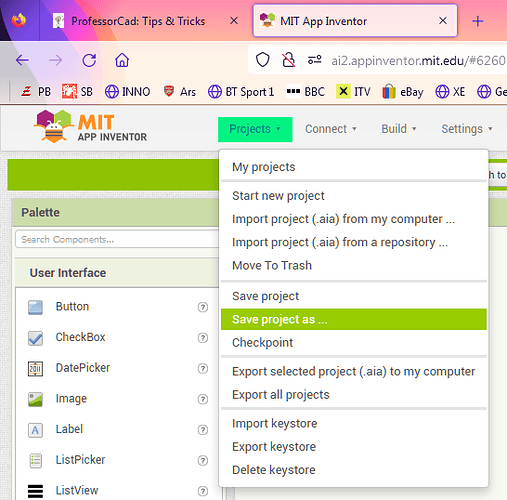Open the Ars bookmark
Viewport: 507px width, 500px height.
click(x=179, y=91)
